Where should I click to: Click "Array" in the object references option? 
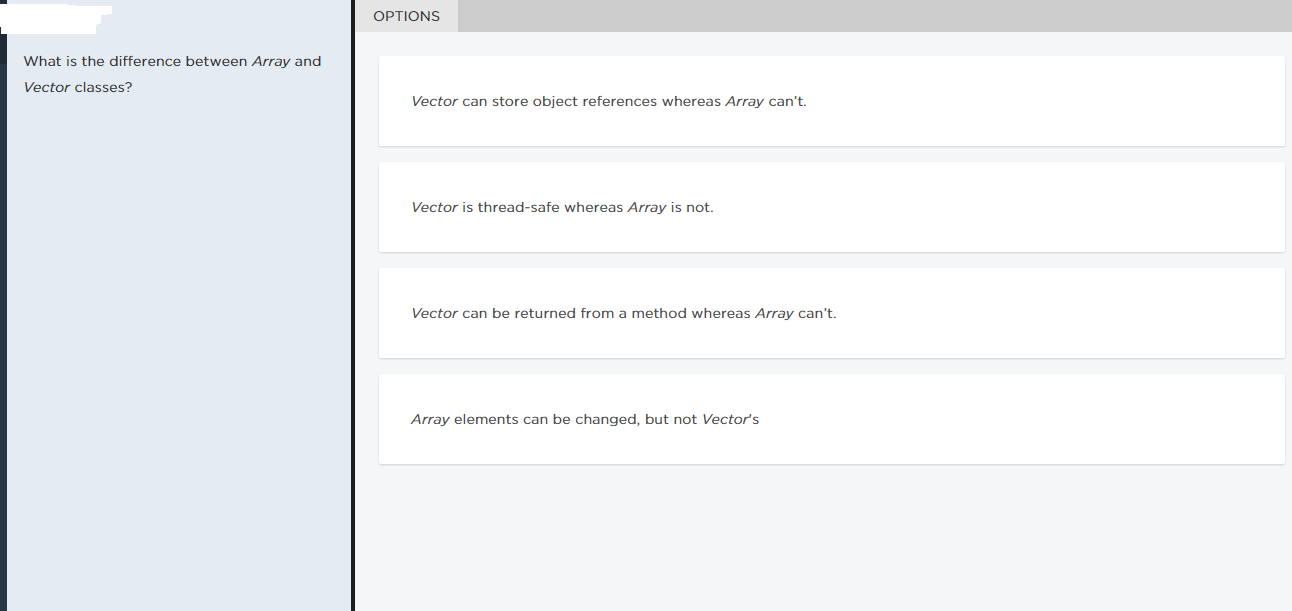[x=744, y=102]
